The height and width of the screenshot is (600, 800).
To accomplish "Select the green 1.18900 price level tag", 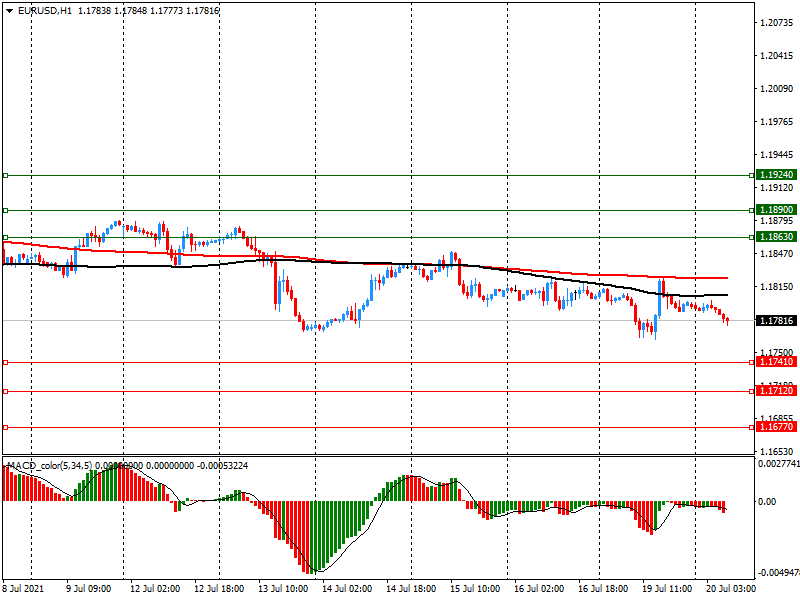I will [x=776, y=210].
